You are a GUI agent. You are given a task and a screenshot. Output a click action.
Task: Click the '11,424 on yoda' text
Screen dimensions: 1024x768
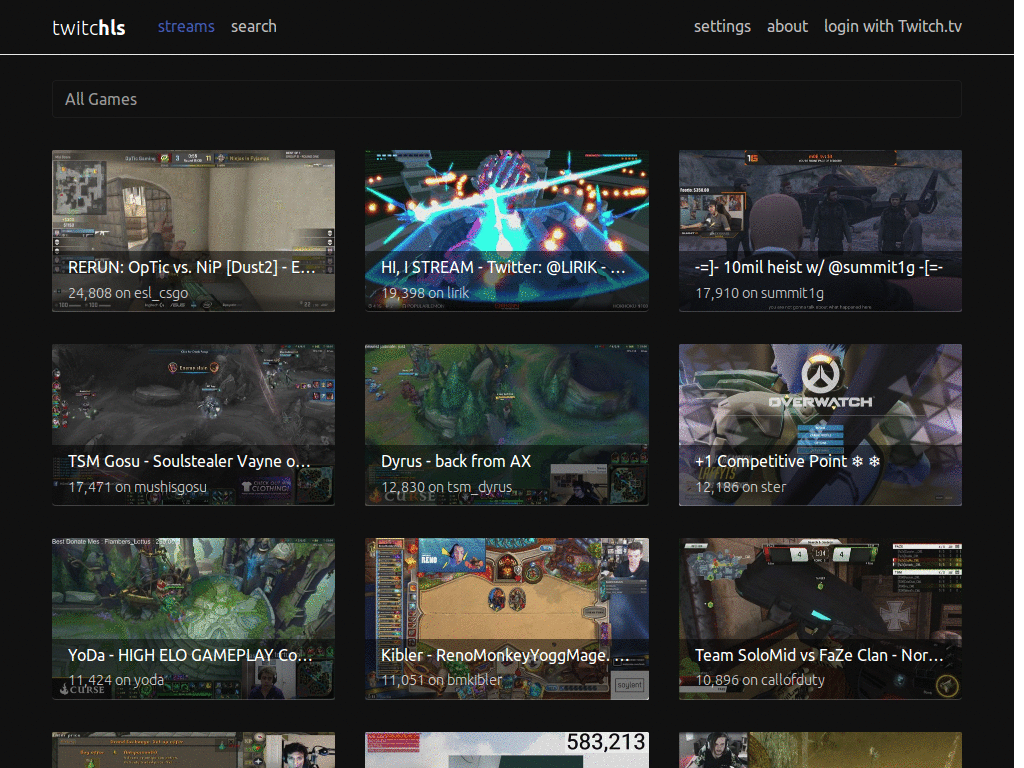pos(116,680)
